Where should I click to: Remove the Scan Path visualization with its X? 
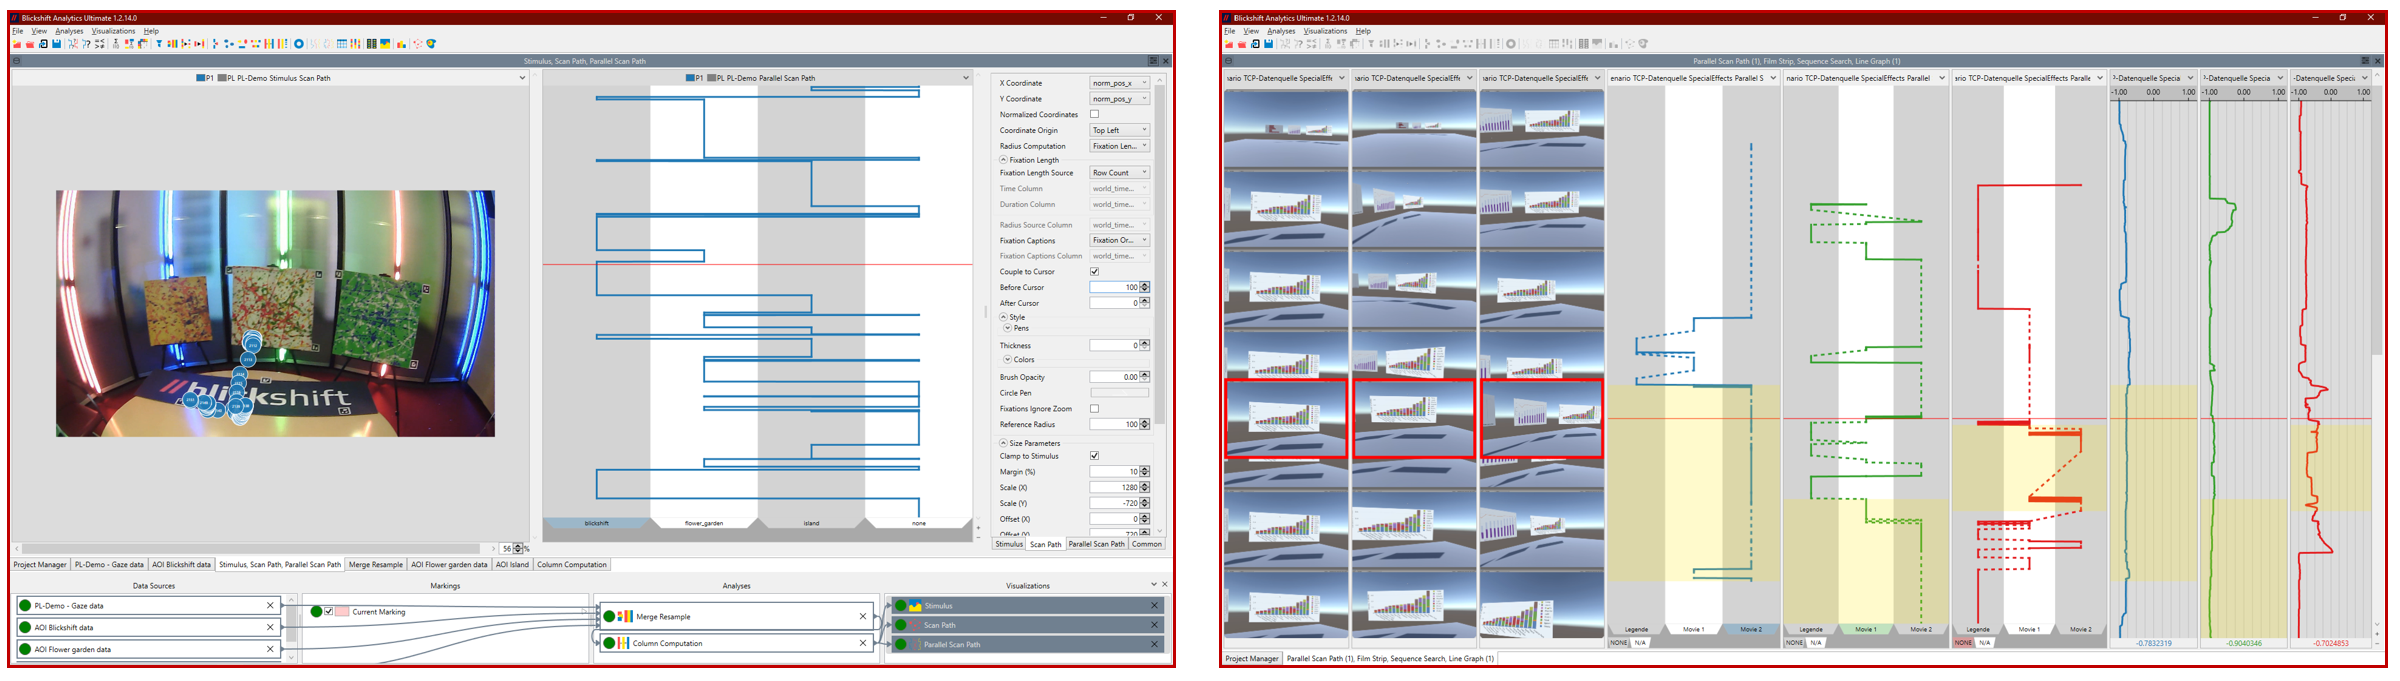click(x=1154, y=625)
